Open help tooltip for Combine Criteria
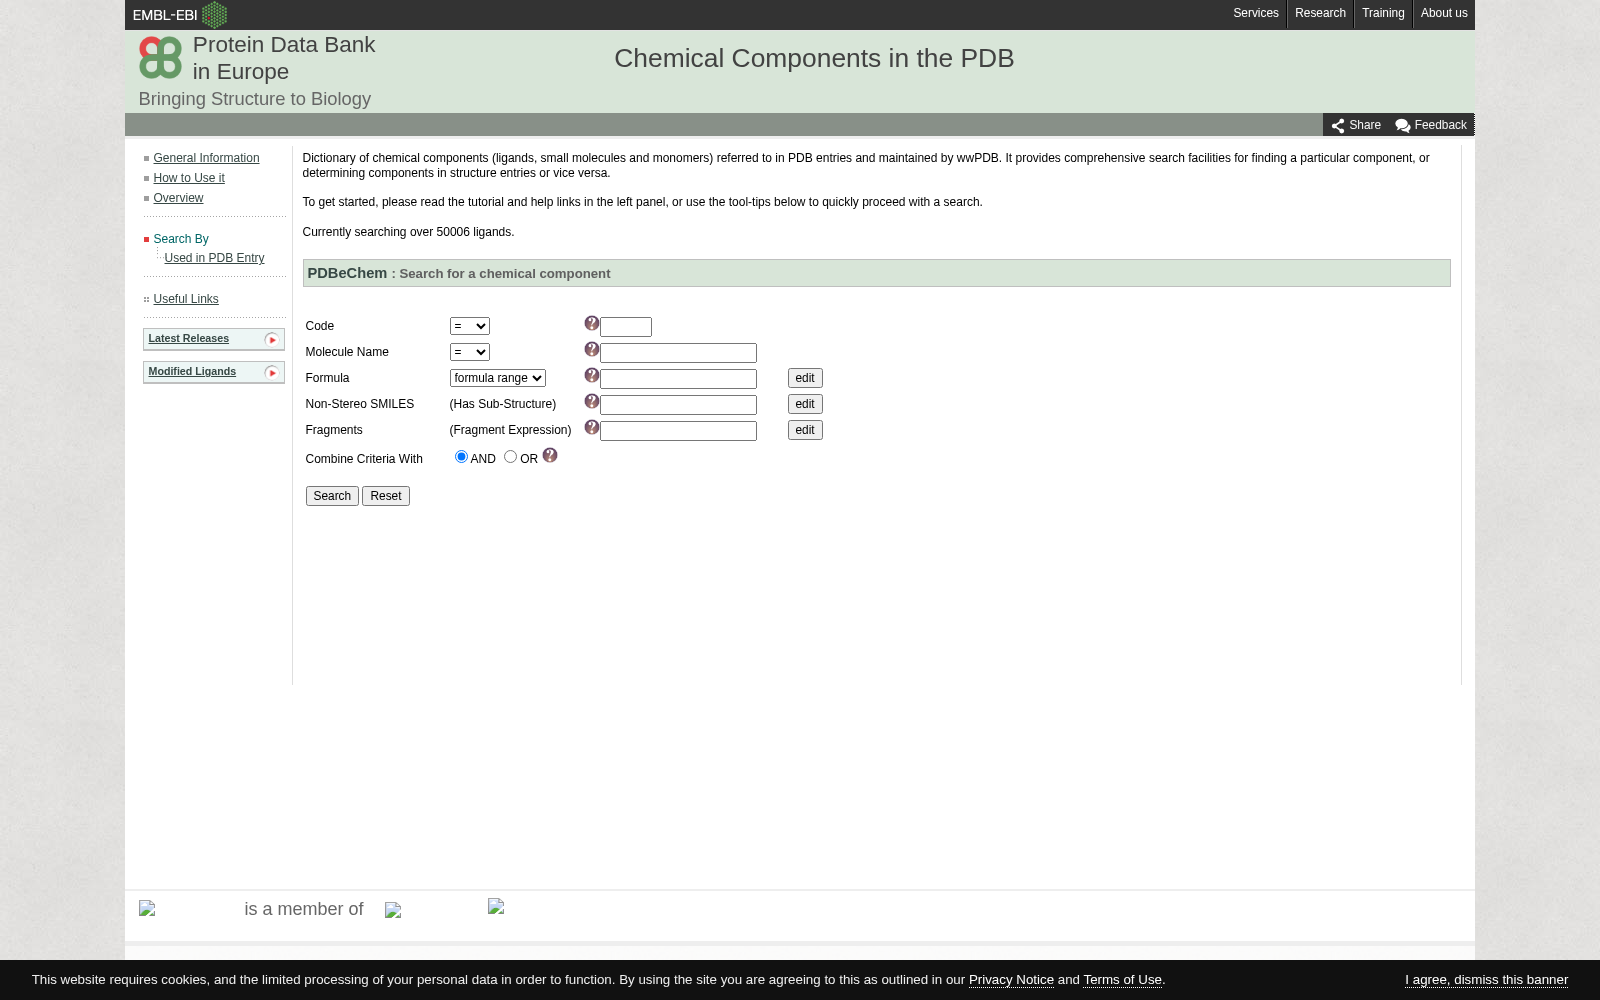The width and height of the screenshot is (1600, 1000). [549, 455]
